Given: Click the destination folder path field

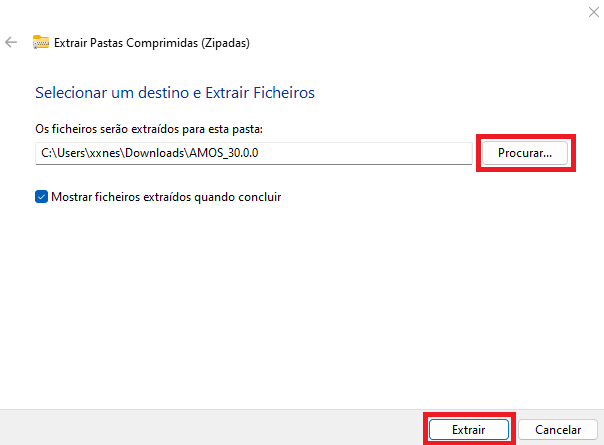Looking at the screenshot, I should 252,153.
